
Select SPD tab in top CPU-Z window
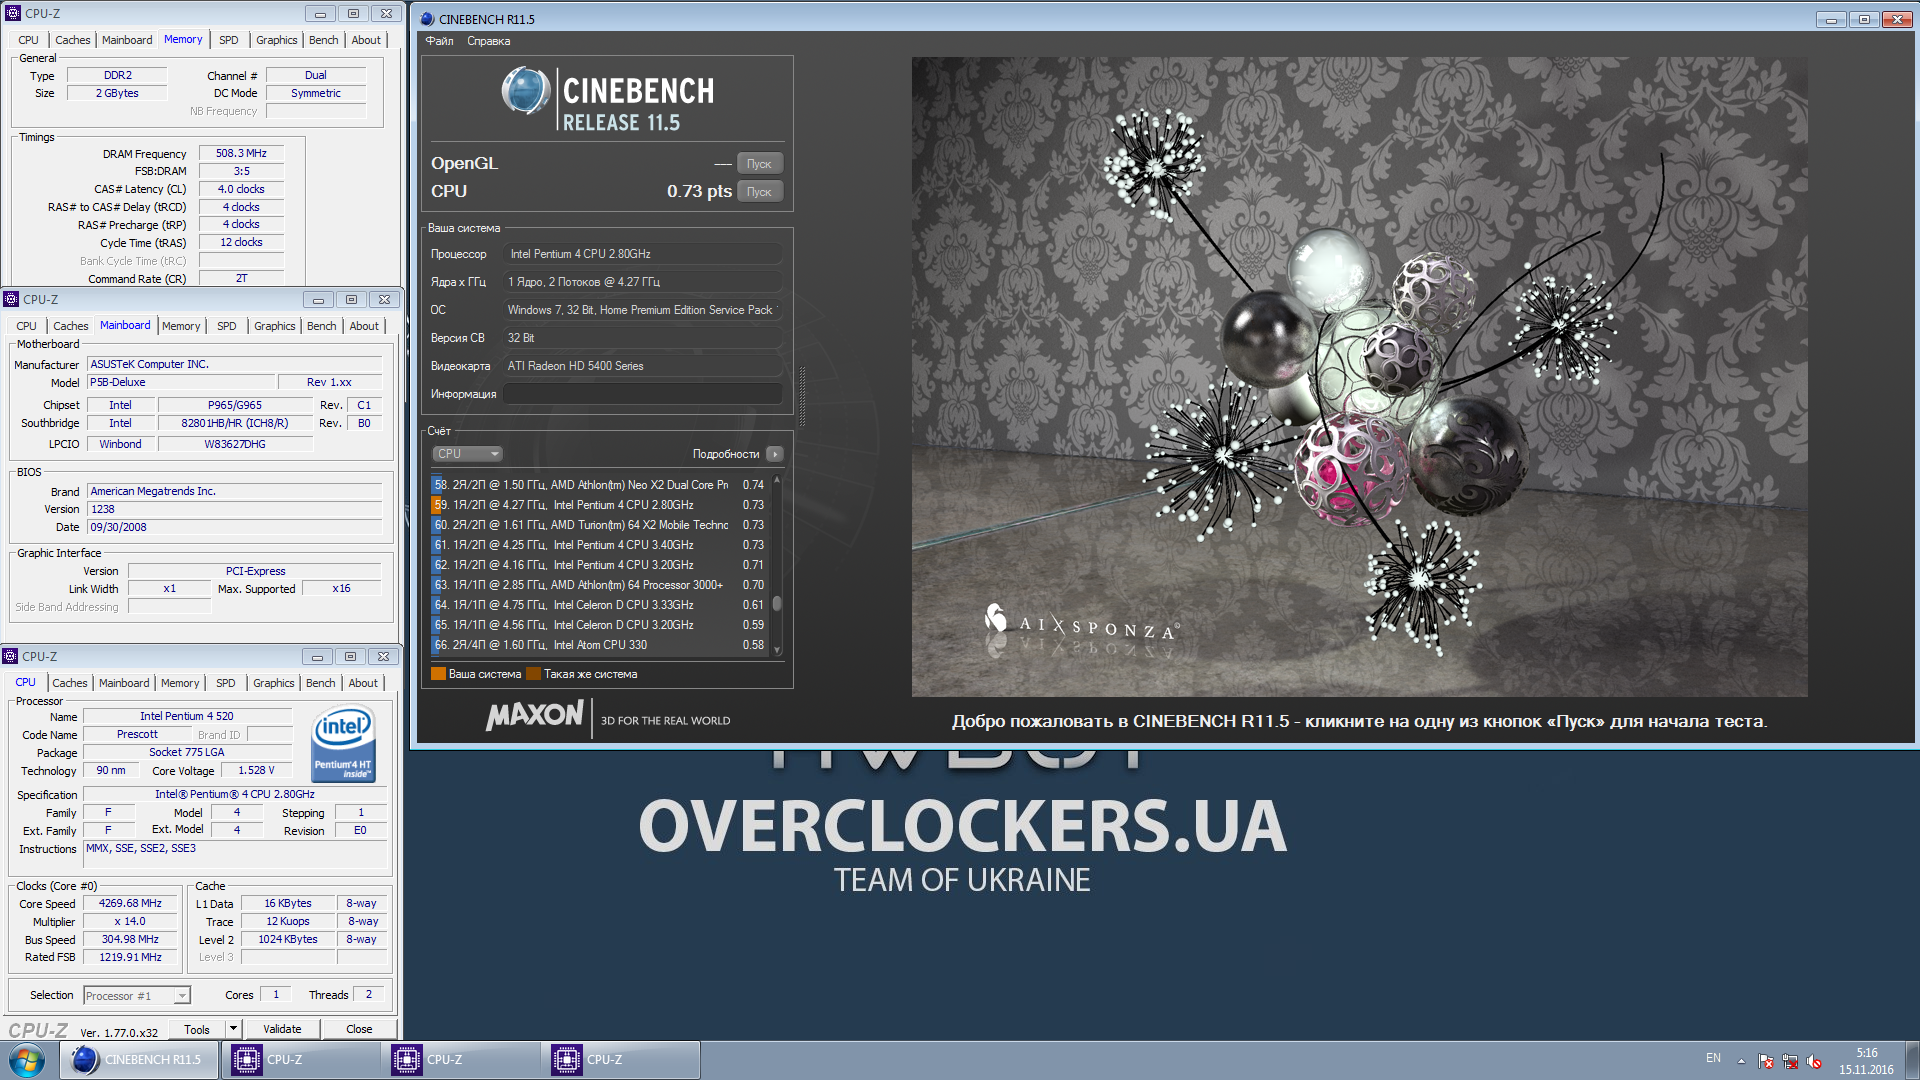click(x=229, y=40)
